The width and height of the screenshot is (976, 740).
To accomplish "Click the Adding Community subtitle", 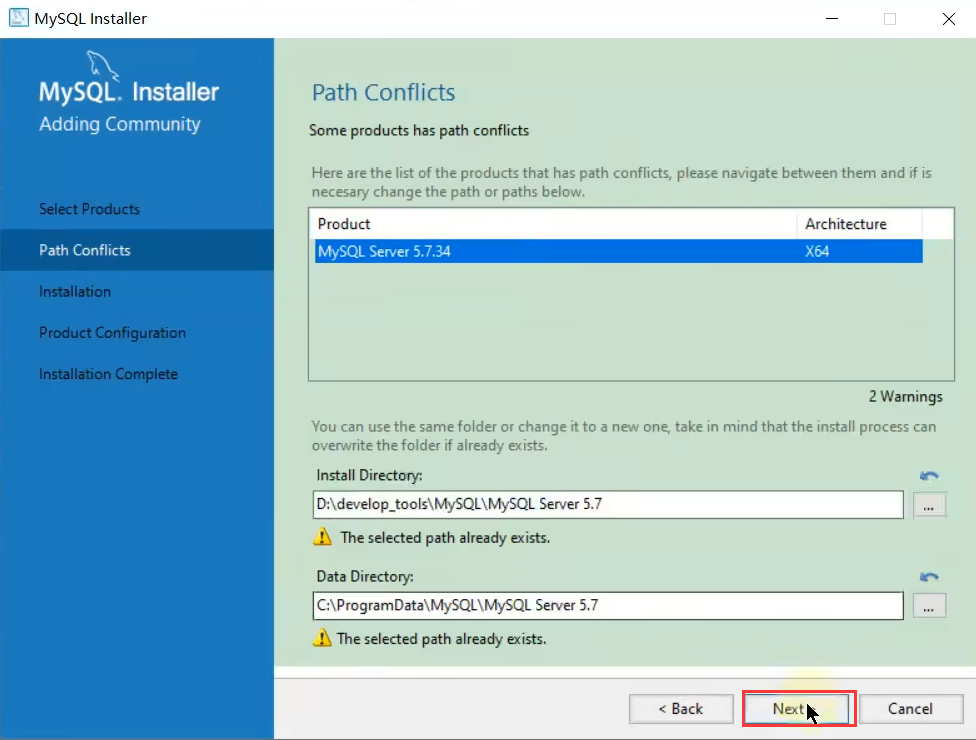I will coord(120,124).
